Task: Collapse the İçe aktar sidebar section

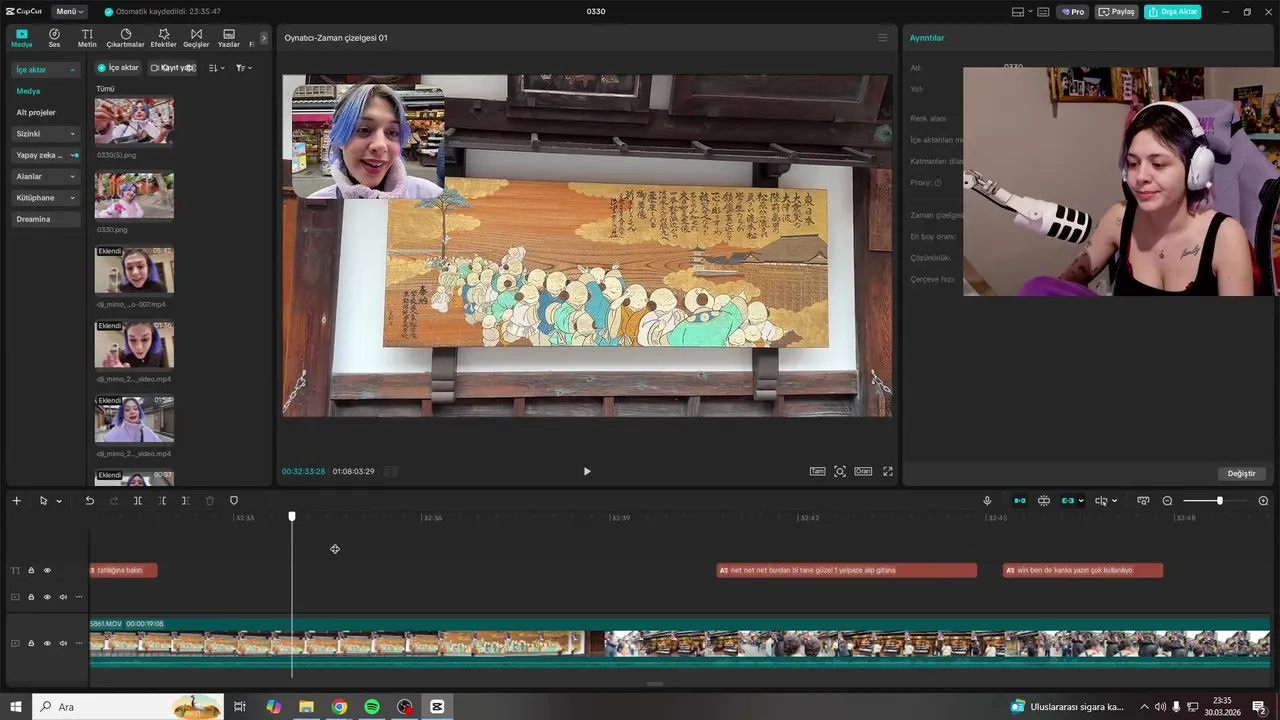Action: point(45,70)
